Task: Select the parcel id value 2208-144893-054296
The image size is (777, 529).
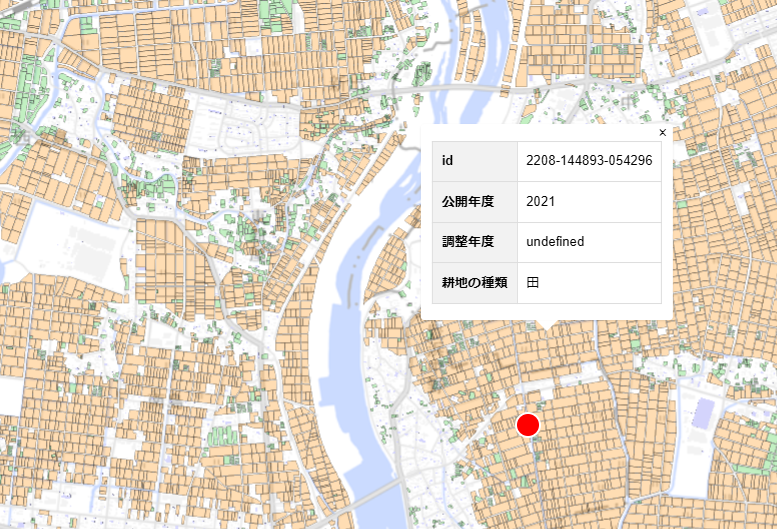Action: pyautogui.click(x=588, y=161)
